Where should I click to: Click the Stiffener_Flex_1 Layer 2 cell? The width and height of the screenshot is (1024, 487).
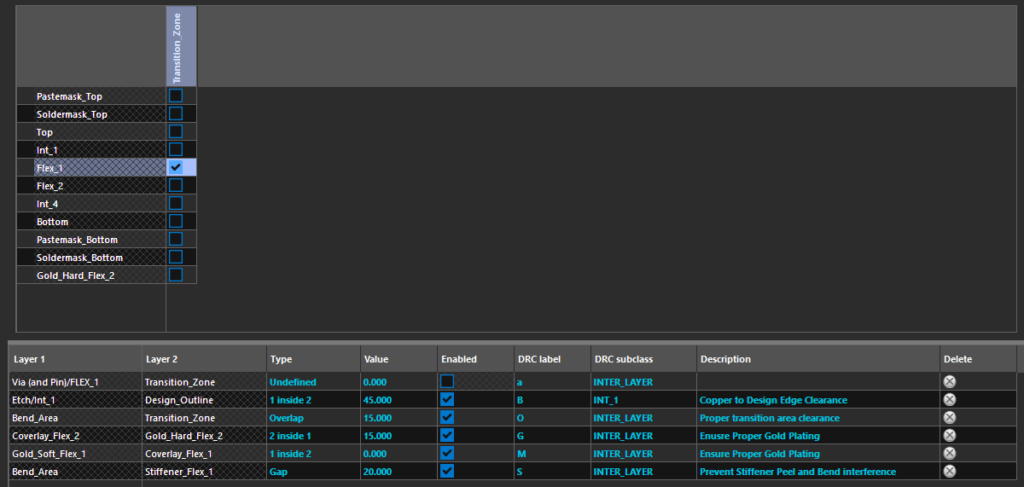[x=204, y=471]
